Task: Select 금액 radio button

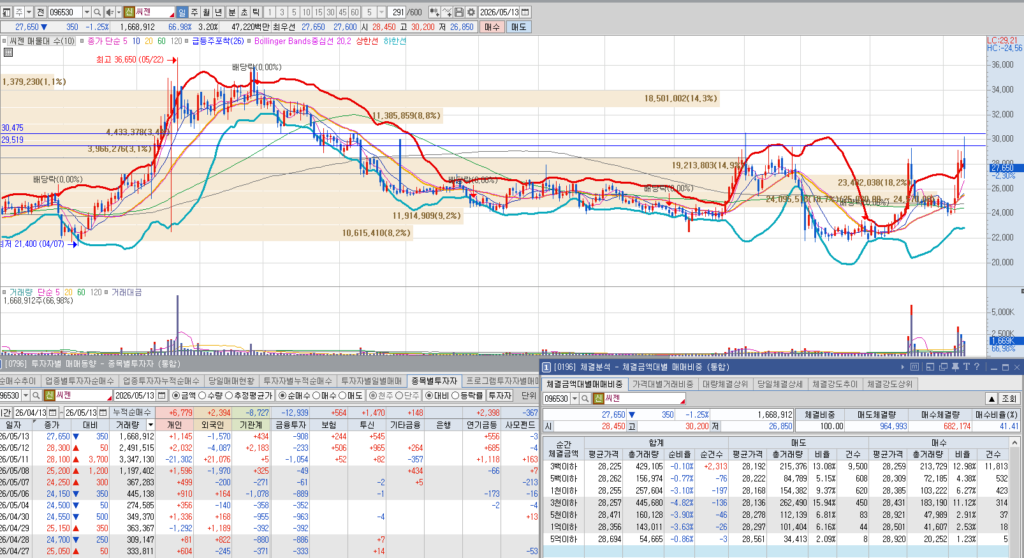Action: click(x=176, y=396)
